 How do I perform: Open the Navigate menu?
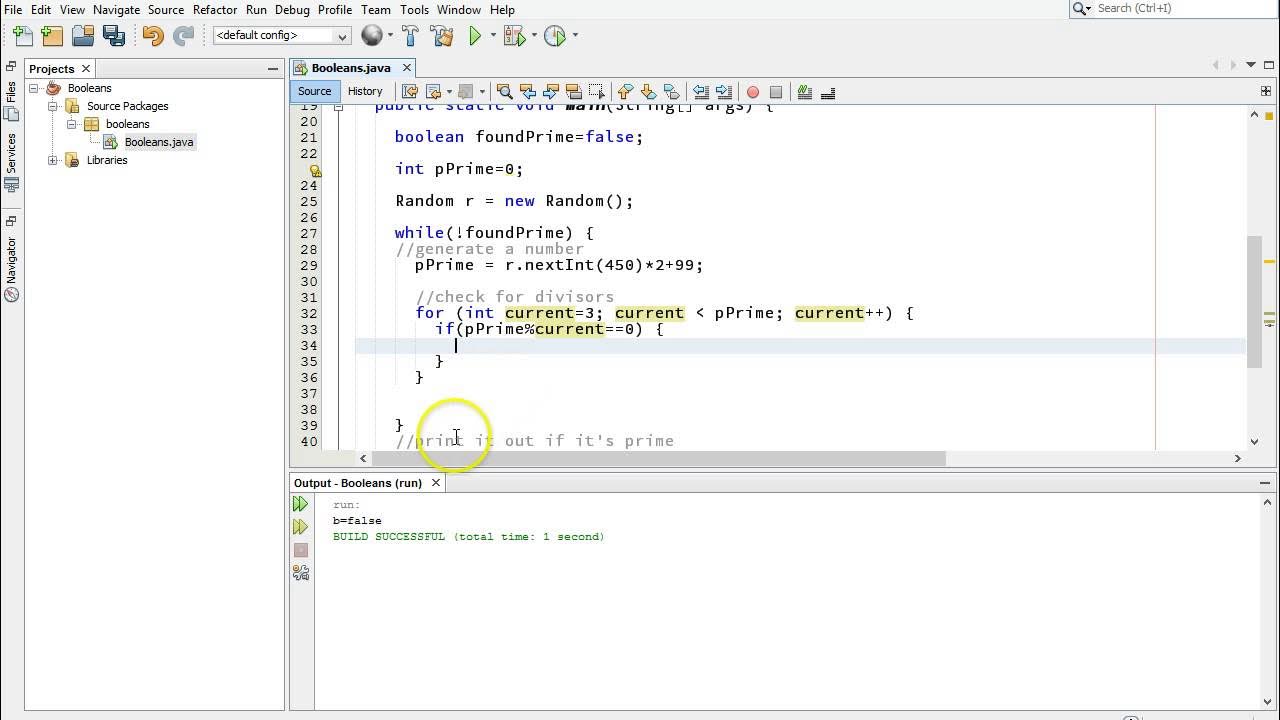116,10
